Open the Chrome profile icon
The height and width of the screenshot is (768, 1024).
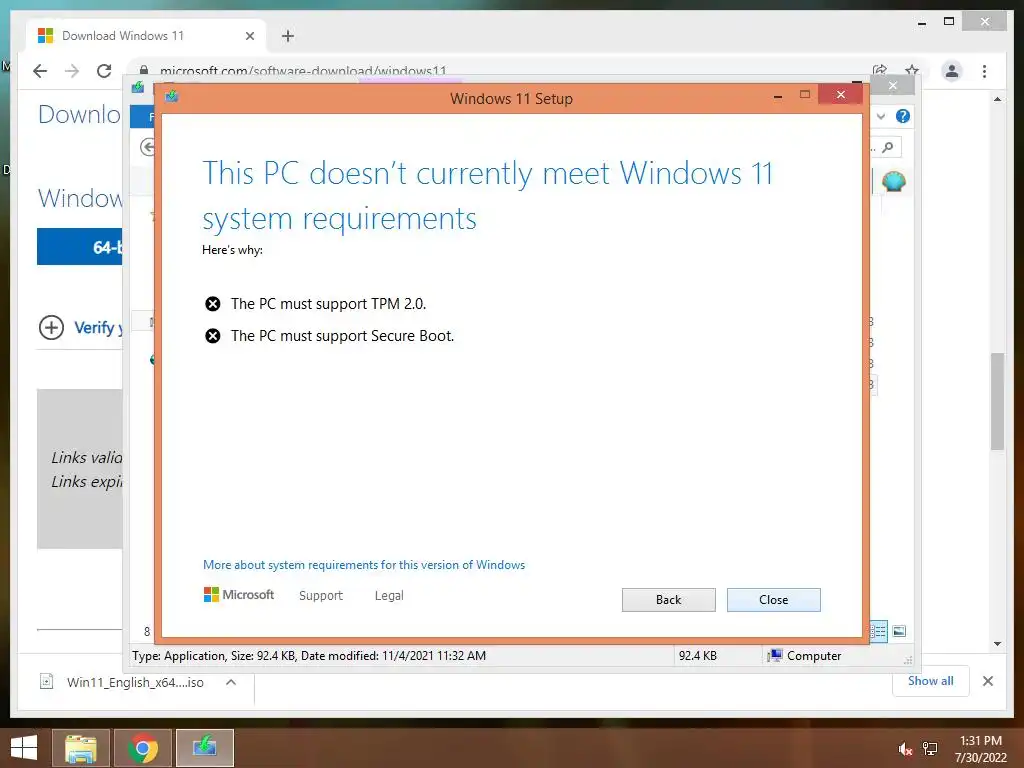tap(952, 71)
